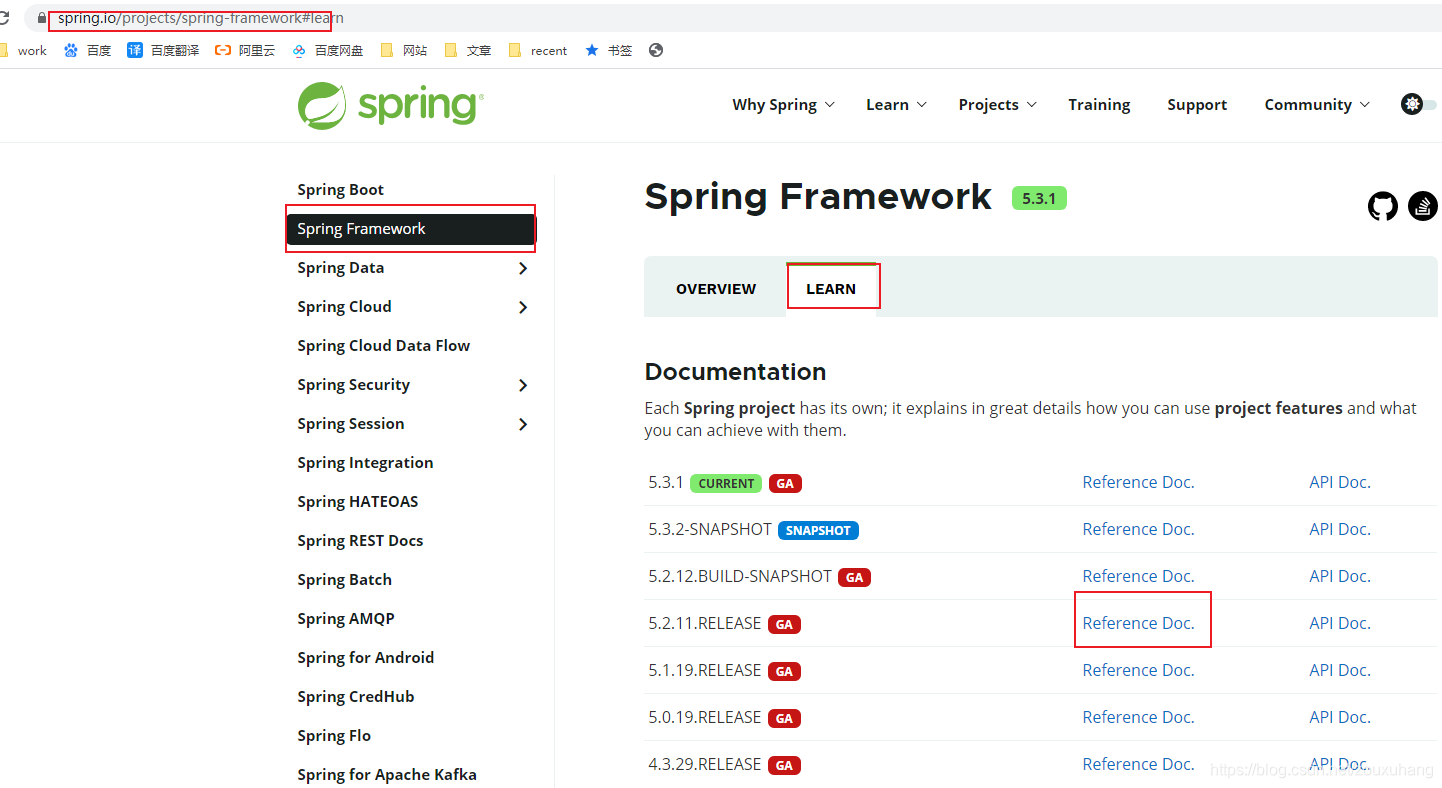The image size is (1442, 788).
Task: Open the 百度 bookmark
Action: 87,50
